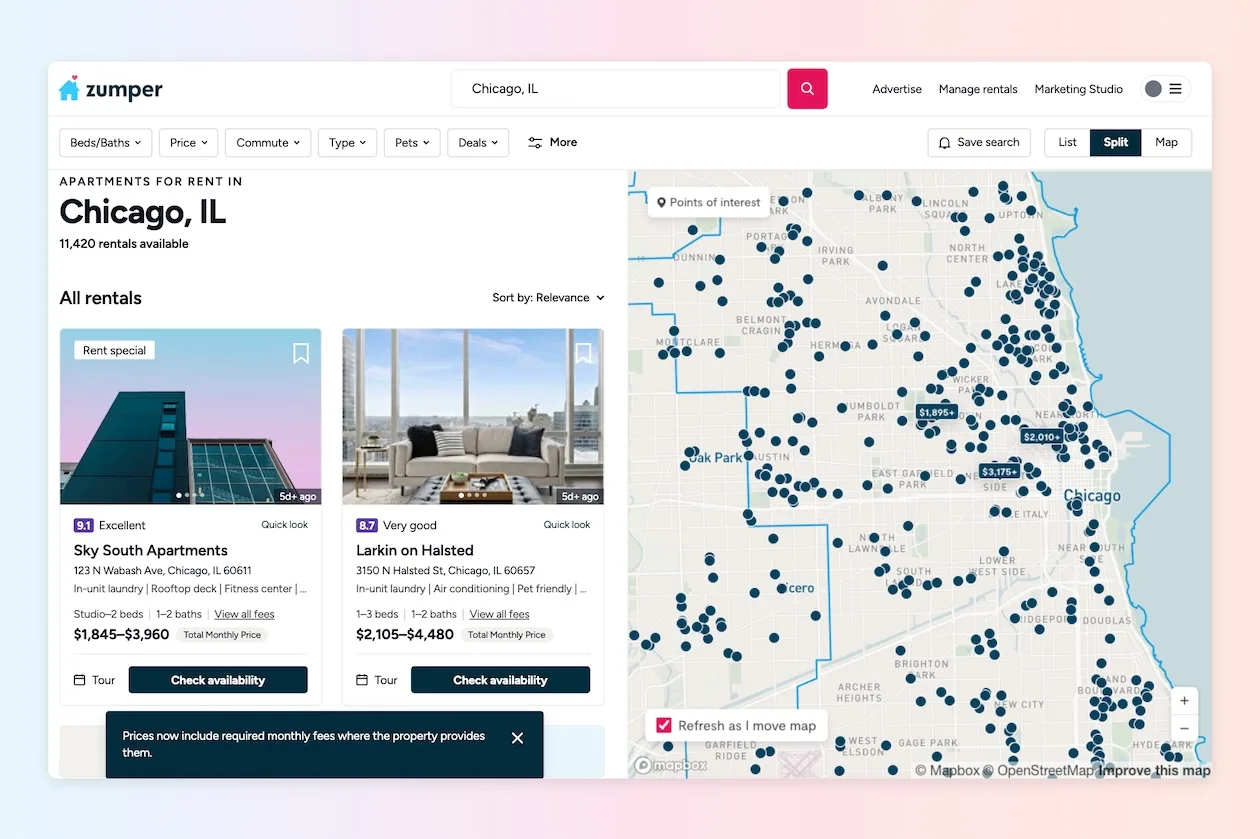Viewport: 1260px width, 839px height.
Task: View all fees for Larkin on Halsted
Action: [x=499, y=614]
